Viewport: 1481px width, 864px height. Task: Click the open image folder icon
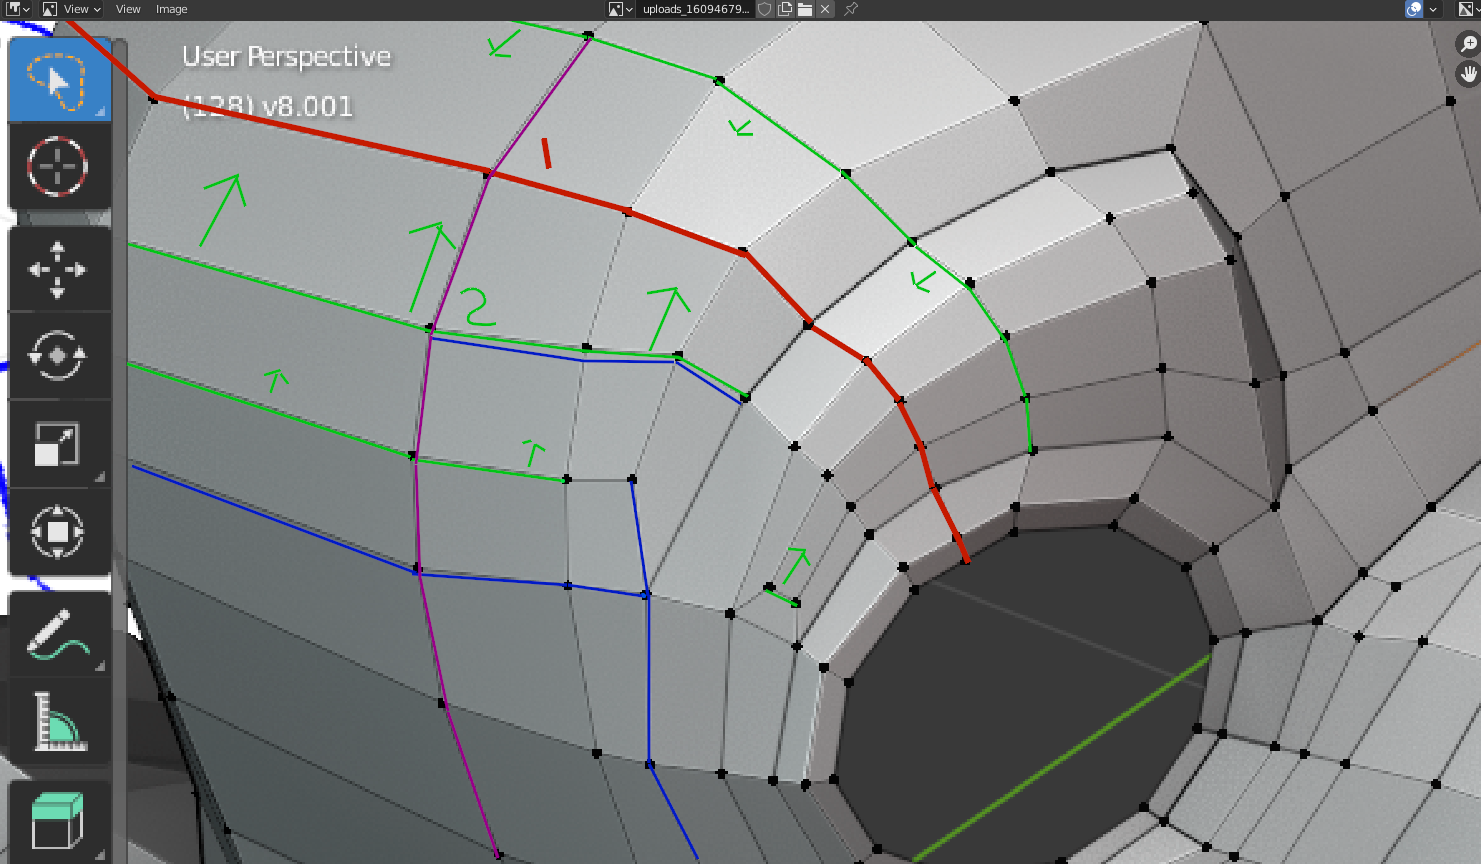[805, 9]
